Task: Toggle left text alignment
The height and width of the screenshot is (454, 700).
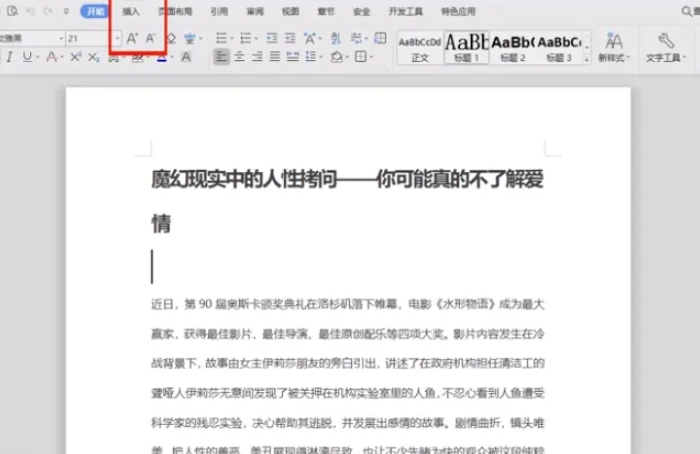Action: [221, 58]
